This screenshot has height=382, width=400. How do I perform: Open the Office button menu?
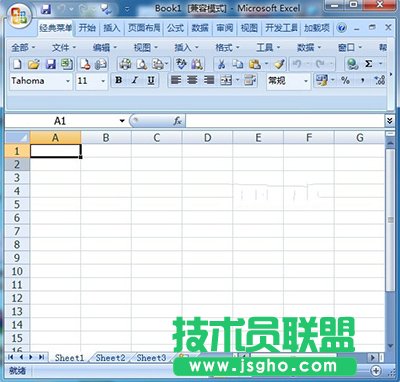(19, 16)
